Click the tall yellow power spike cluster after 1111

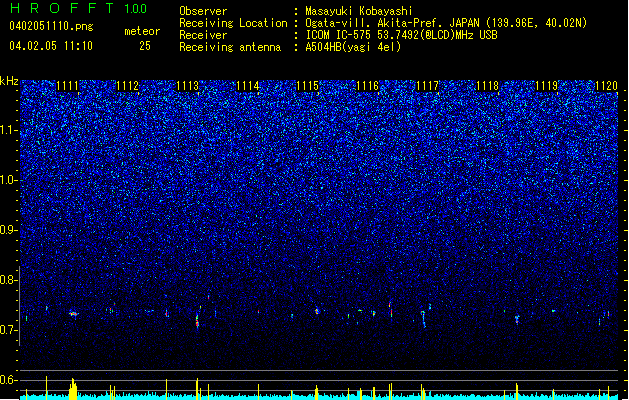coord(73,388)
